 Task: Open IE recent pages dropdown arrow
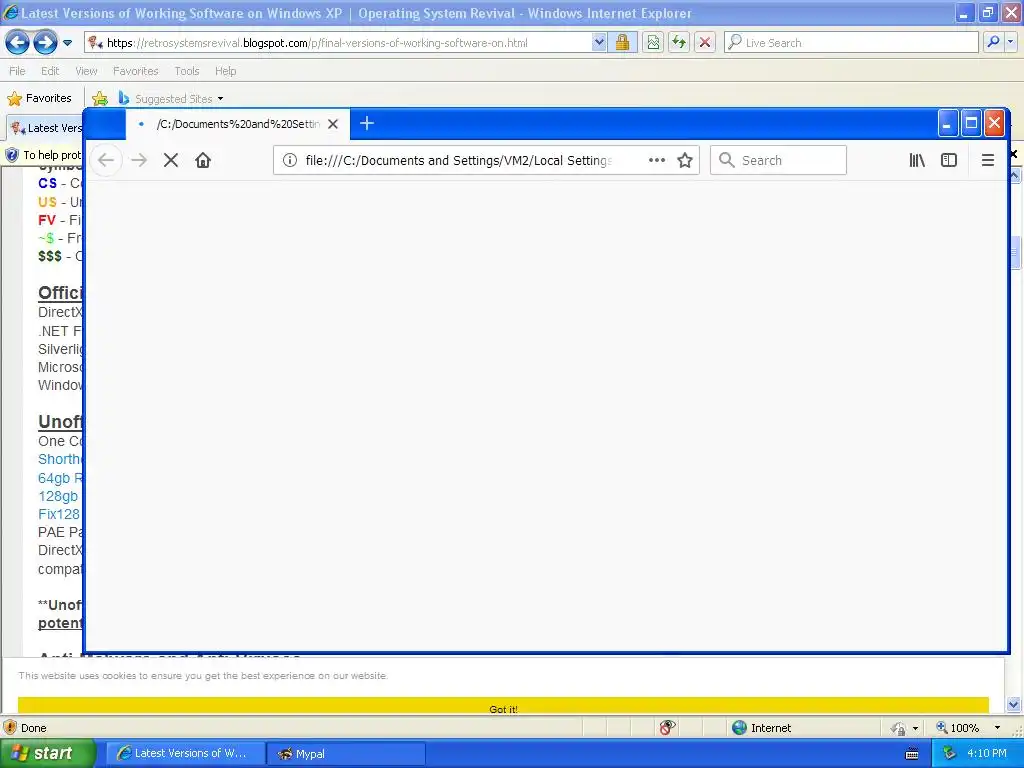pyautogui.click(x=67, y=43)
